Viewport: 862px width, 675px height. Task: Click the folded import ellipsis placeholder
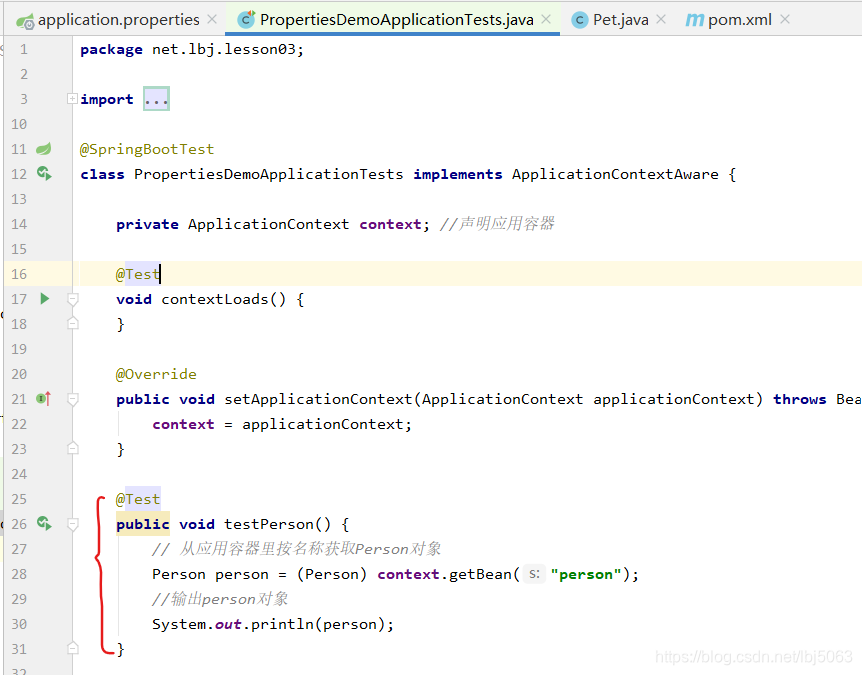click(x=156, y=99)
